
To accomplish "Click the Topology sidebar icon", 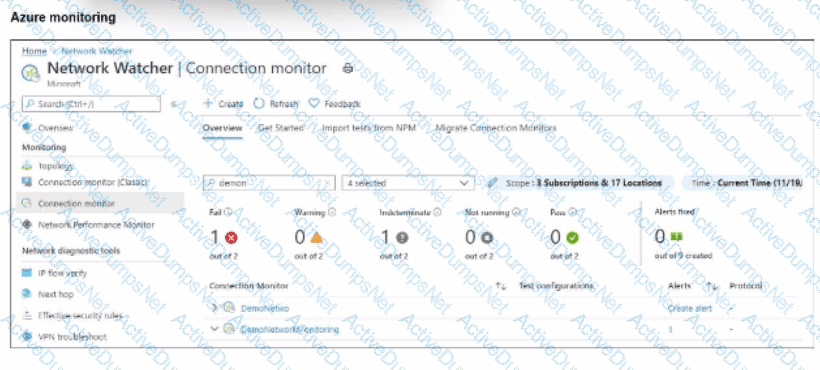I will (x=27, y=166).
